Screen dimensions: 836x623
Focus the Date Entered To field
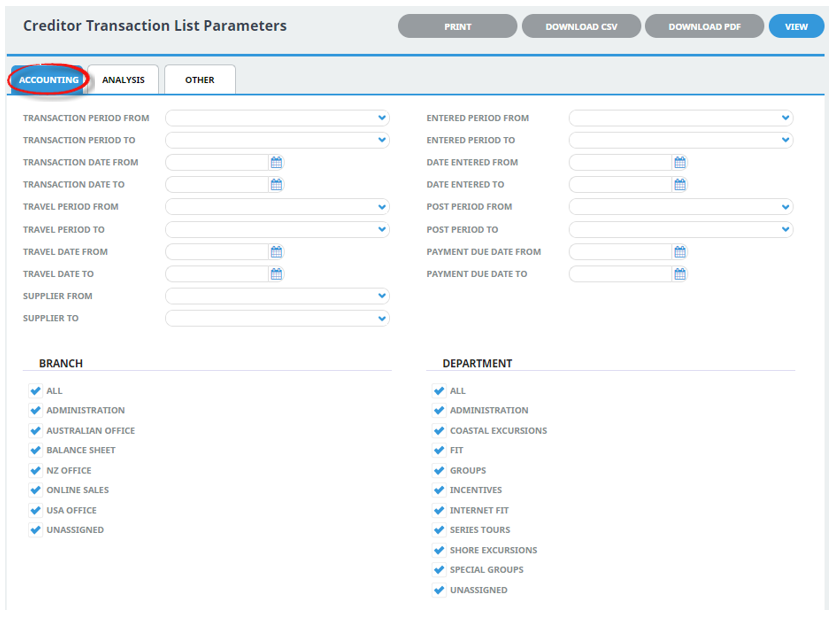(620, 185)
